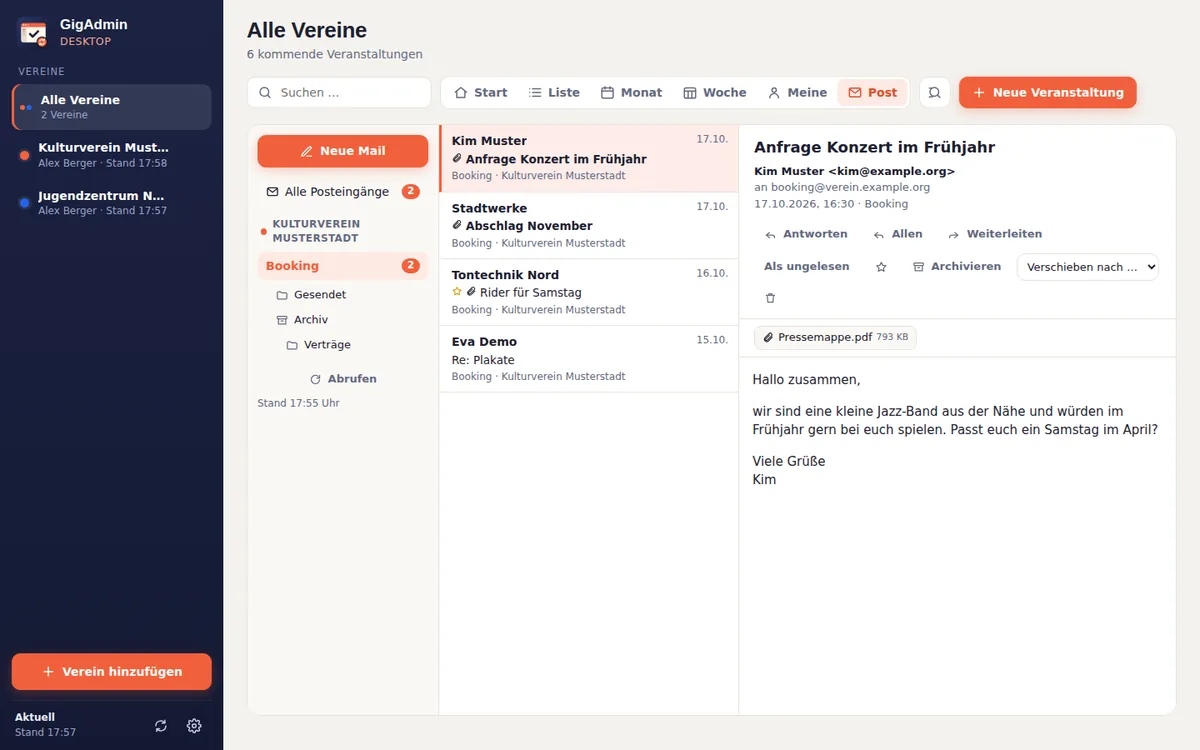Click the Stand 17:55 Uhr status text
The image size is (1200, 750).
299,403
